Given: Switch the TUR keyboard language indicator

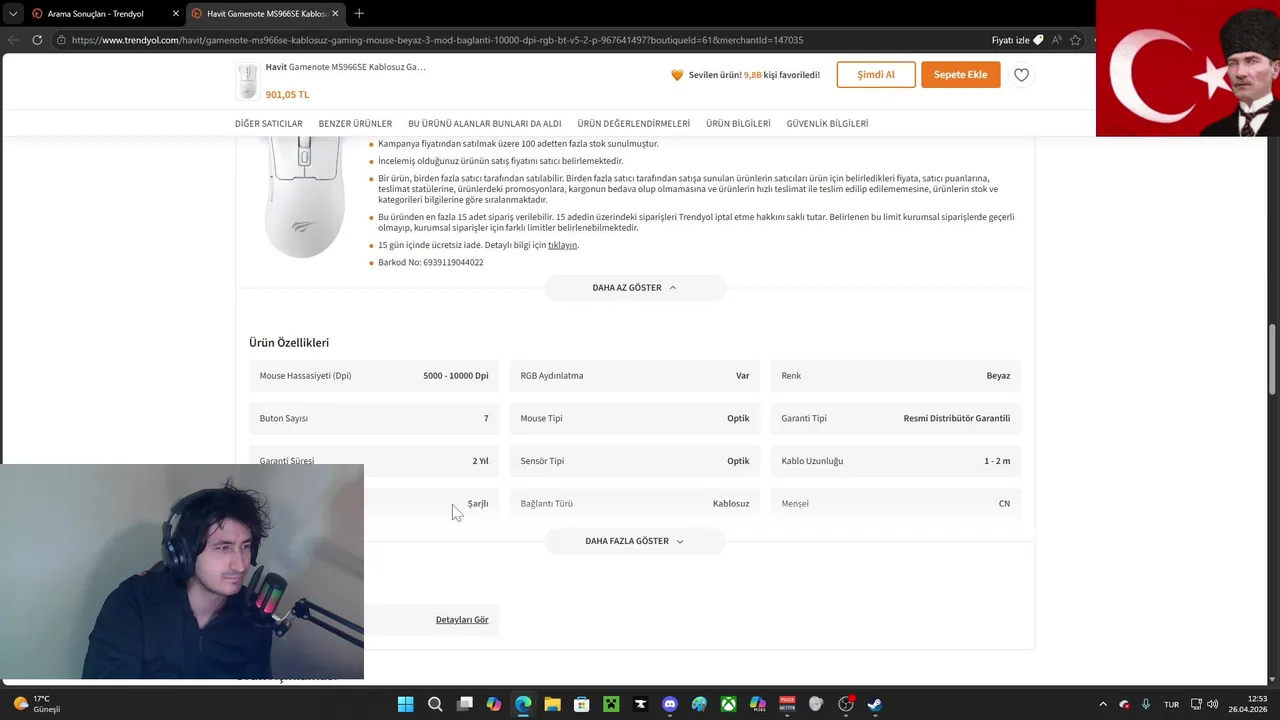Looking at the screenshot, I should [x=1171, y=704].
